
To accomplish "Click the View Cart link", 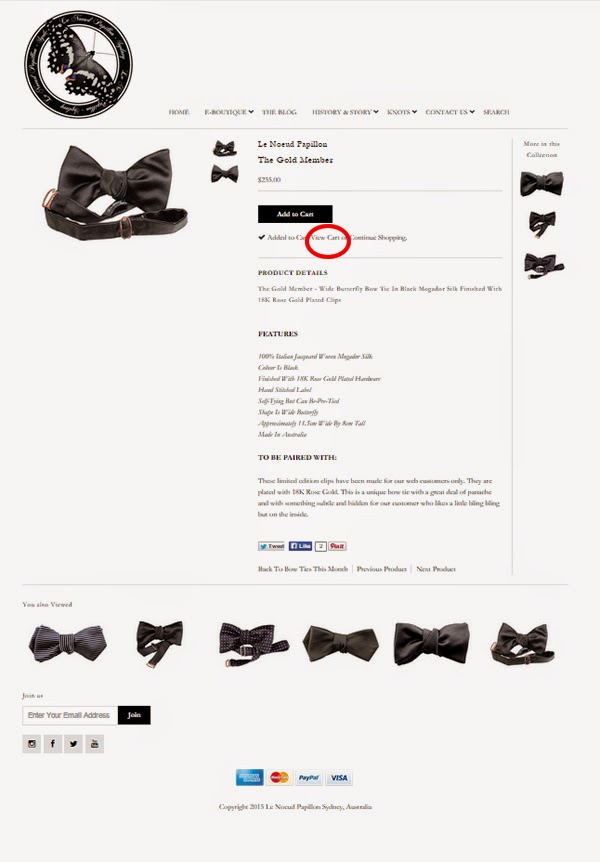I will [x=325, y=237].
